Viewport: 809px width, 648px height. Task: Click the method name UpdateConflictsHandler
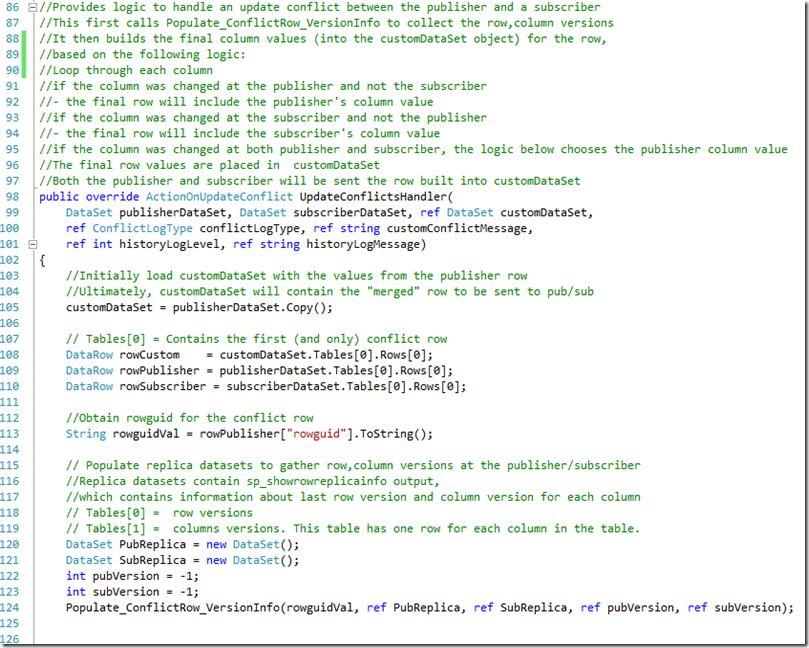(374, 197)
